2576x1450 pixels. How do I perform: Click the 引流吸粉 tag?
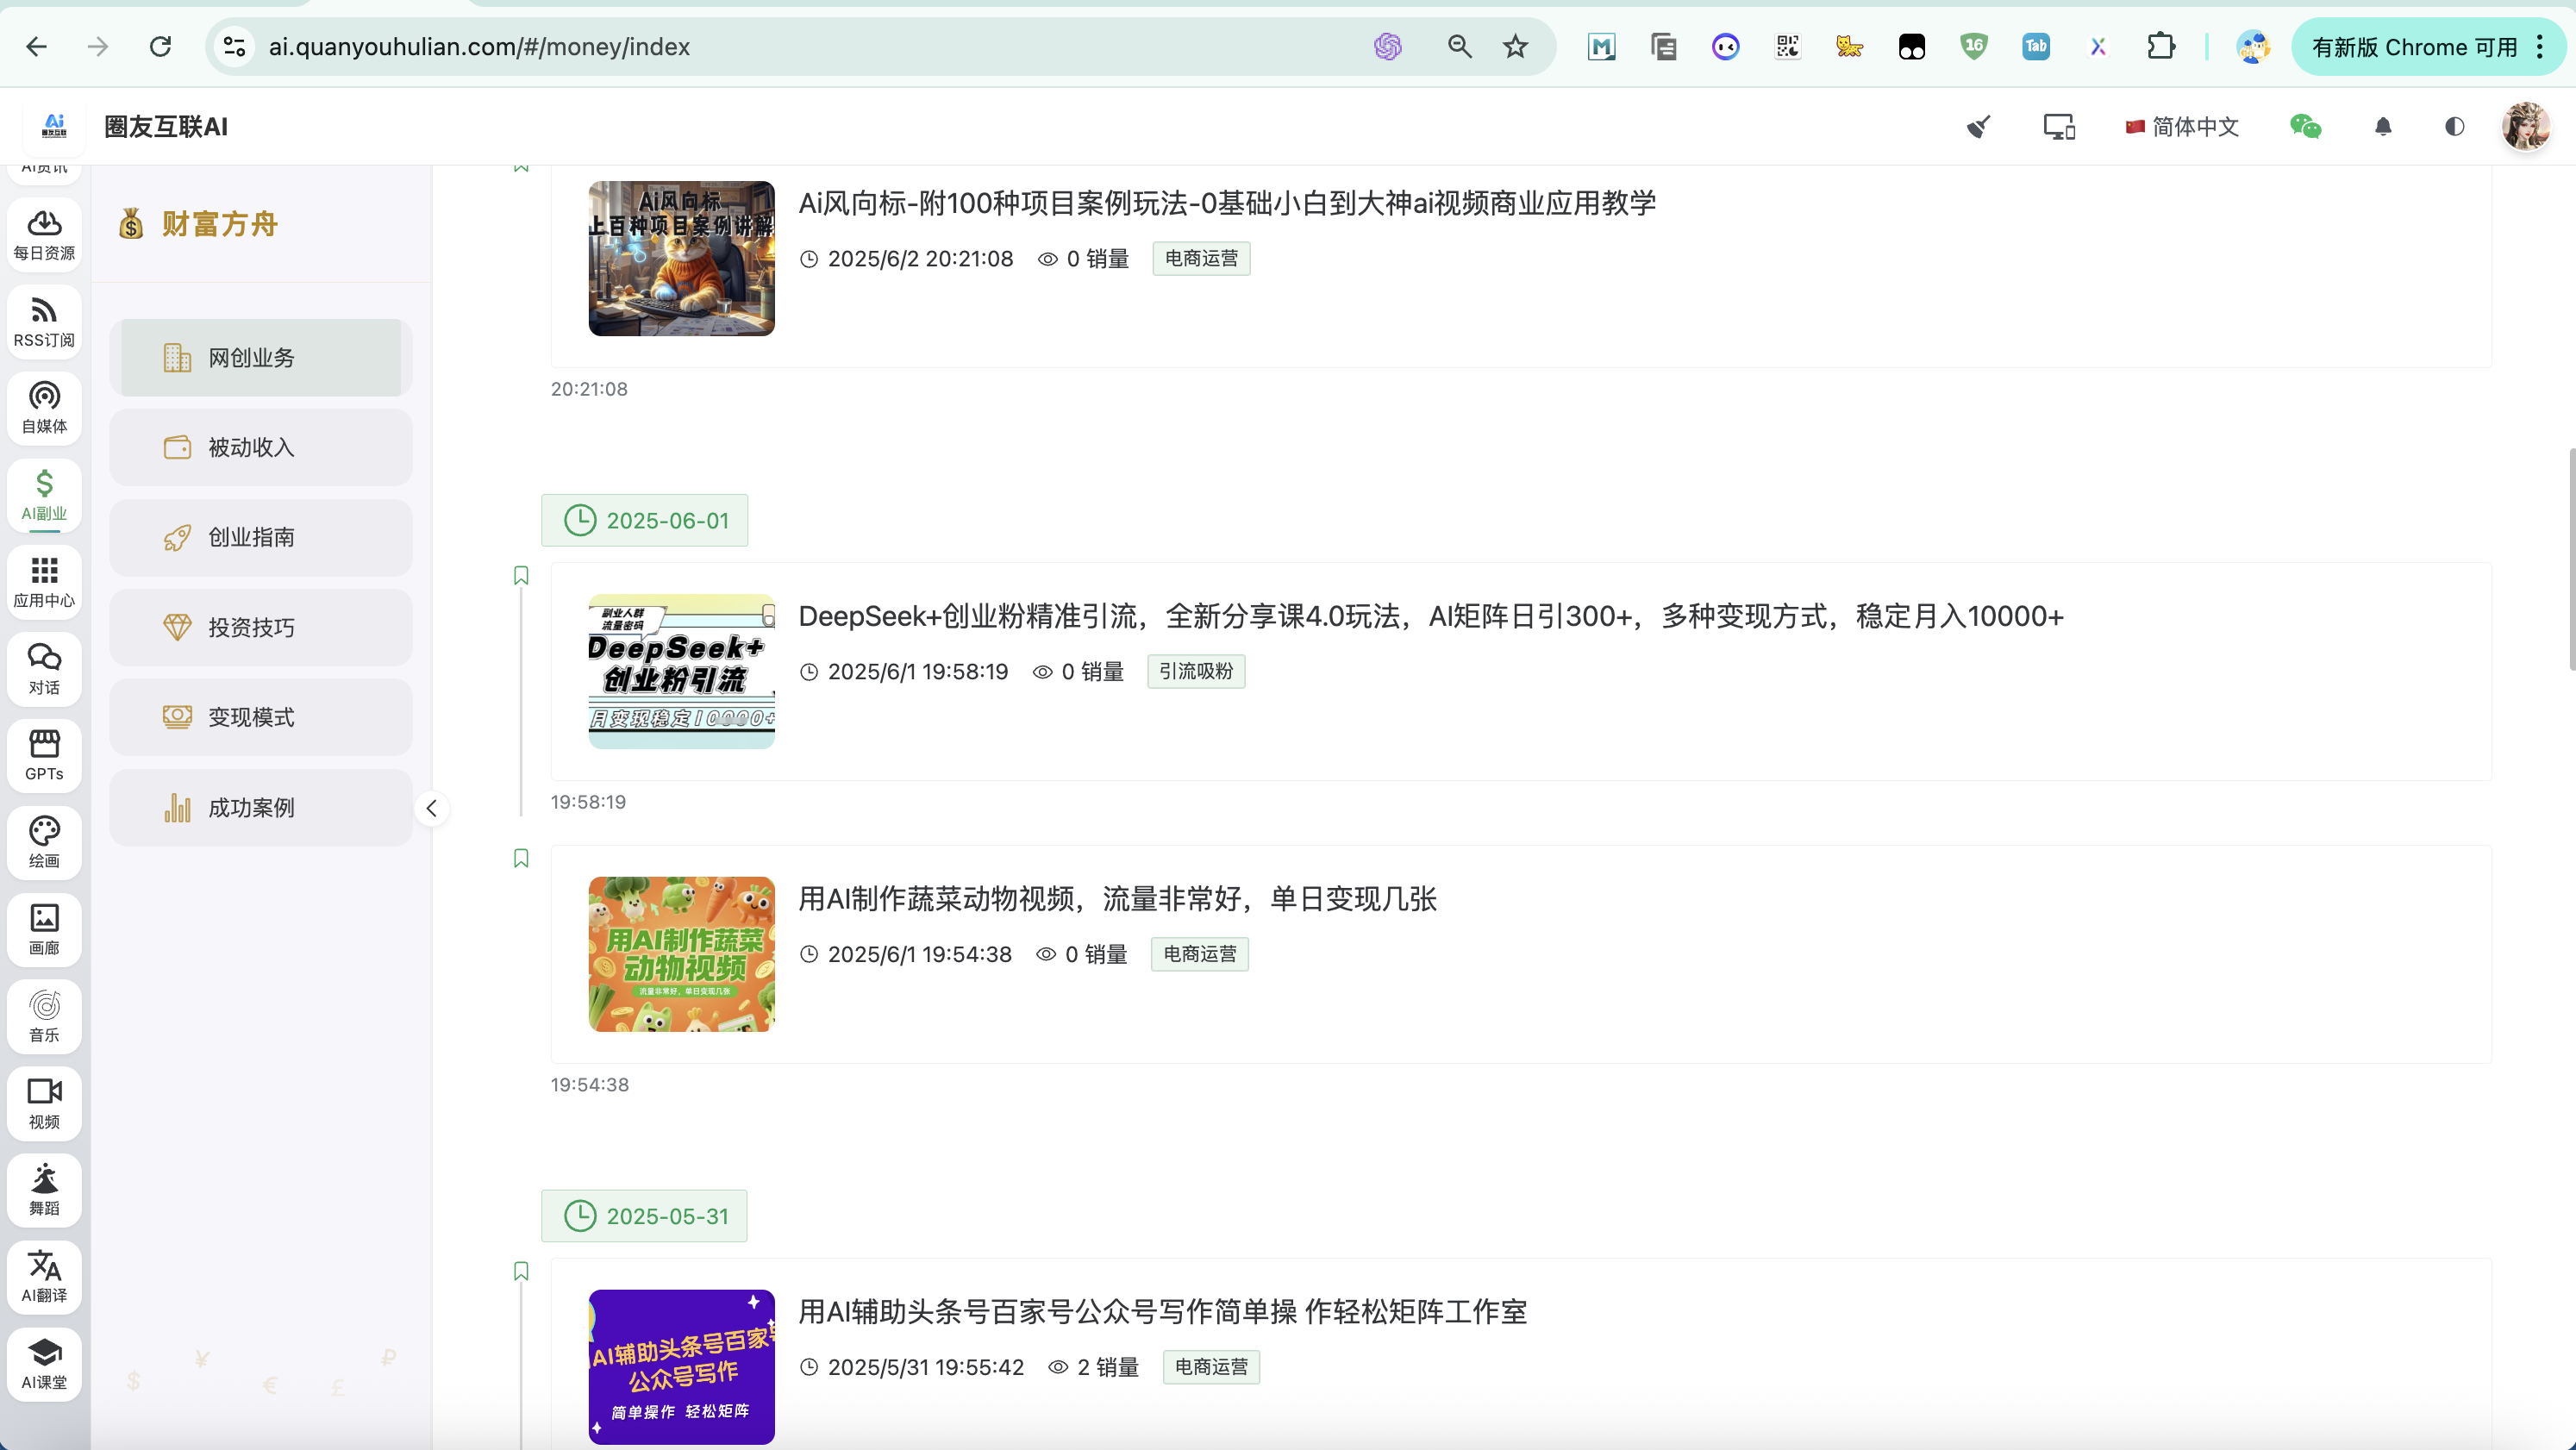pos(1195,671)
